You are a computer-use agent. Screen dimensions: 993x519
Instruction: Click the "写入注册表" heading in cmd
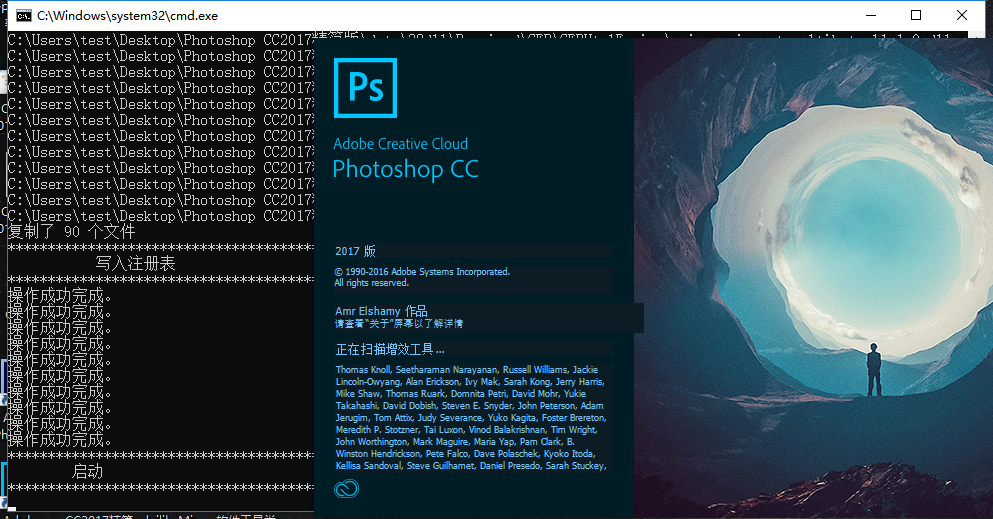click(136, 263)
